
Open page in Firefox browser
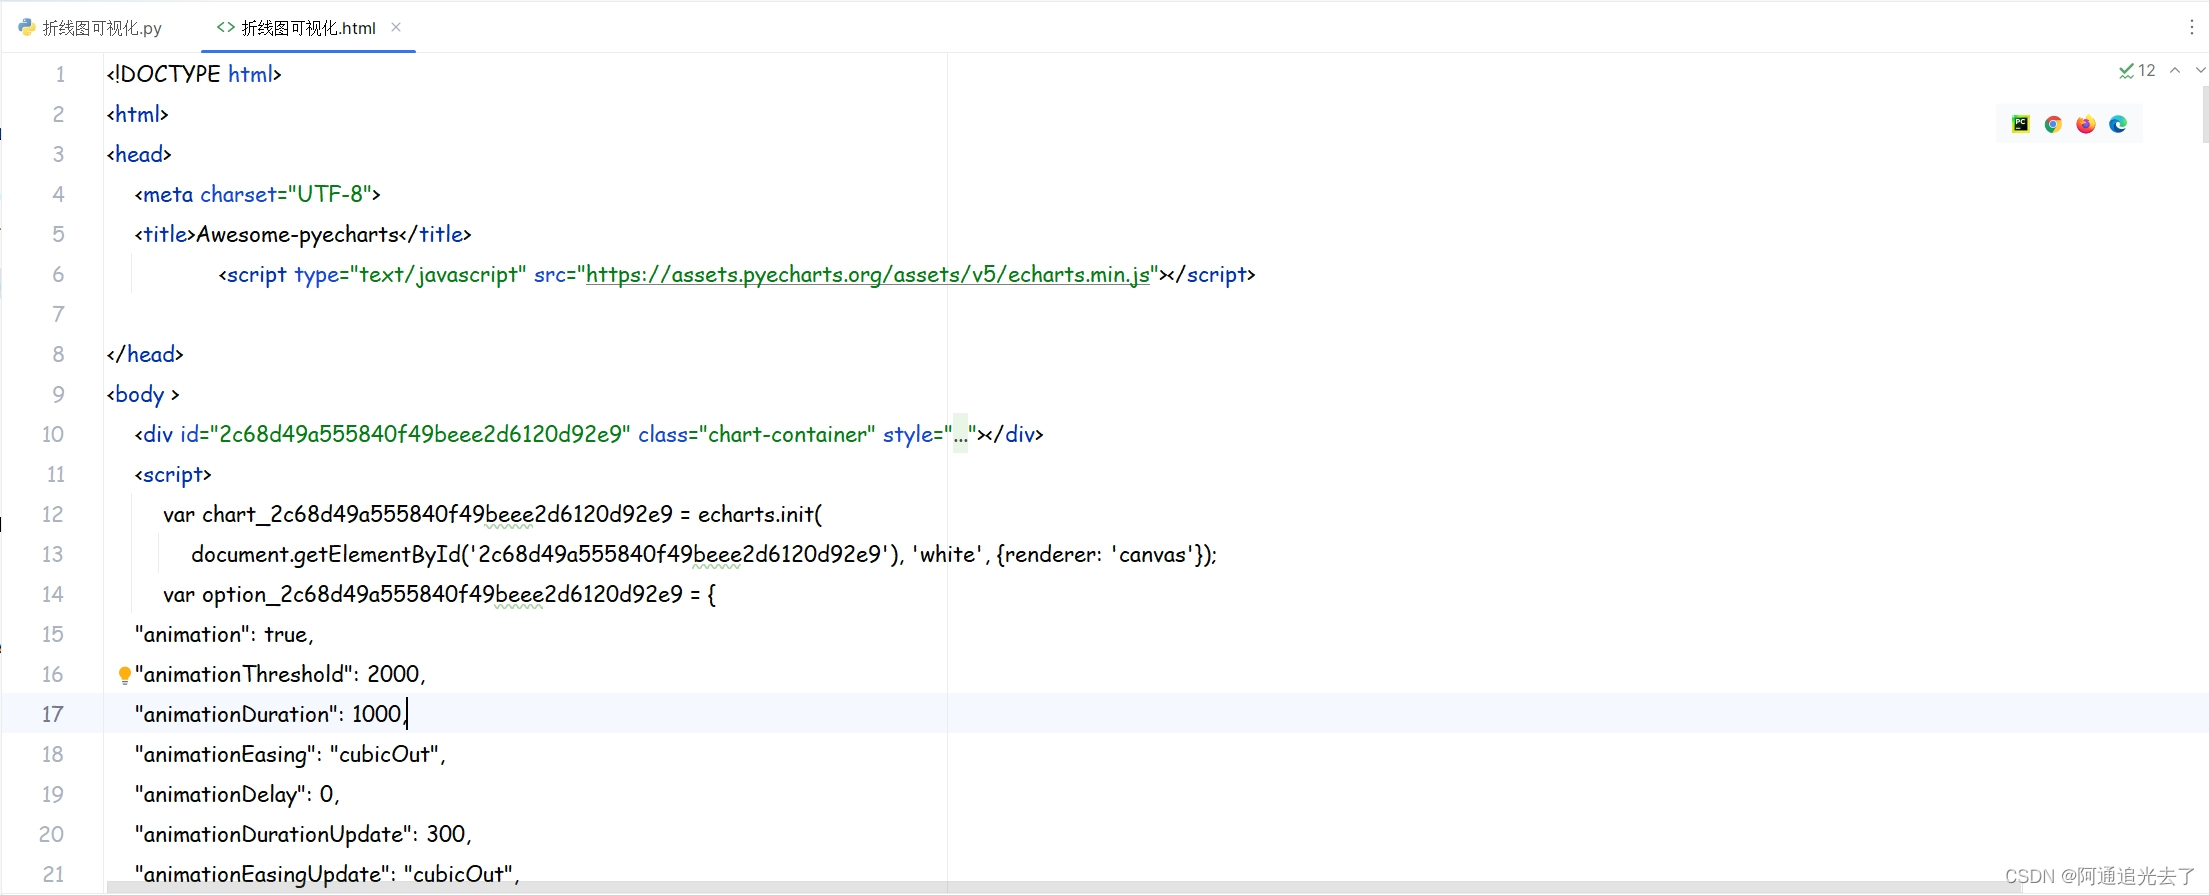[x=2085, y=124]
